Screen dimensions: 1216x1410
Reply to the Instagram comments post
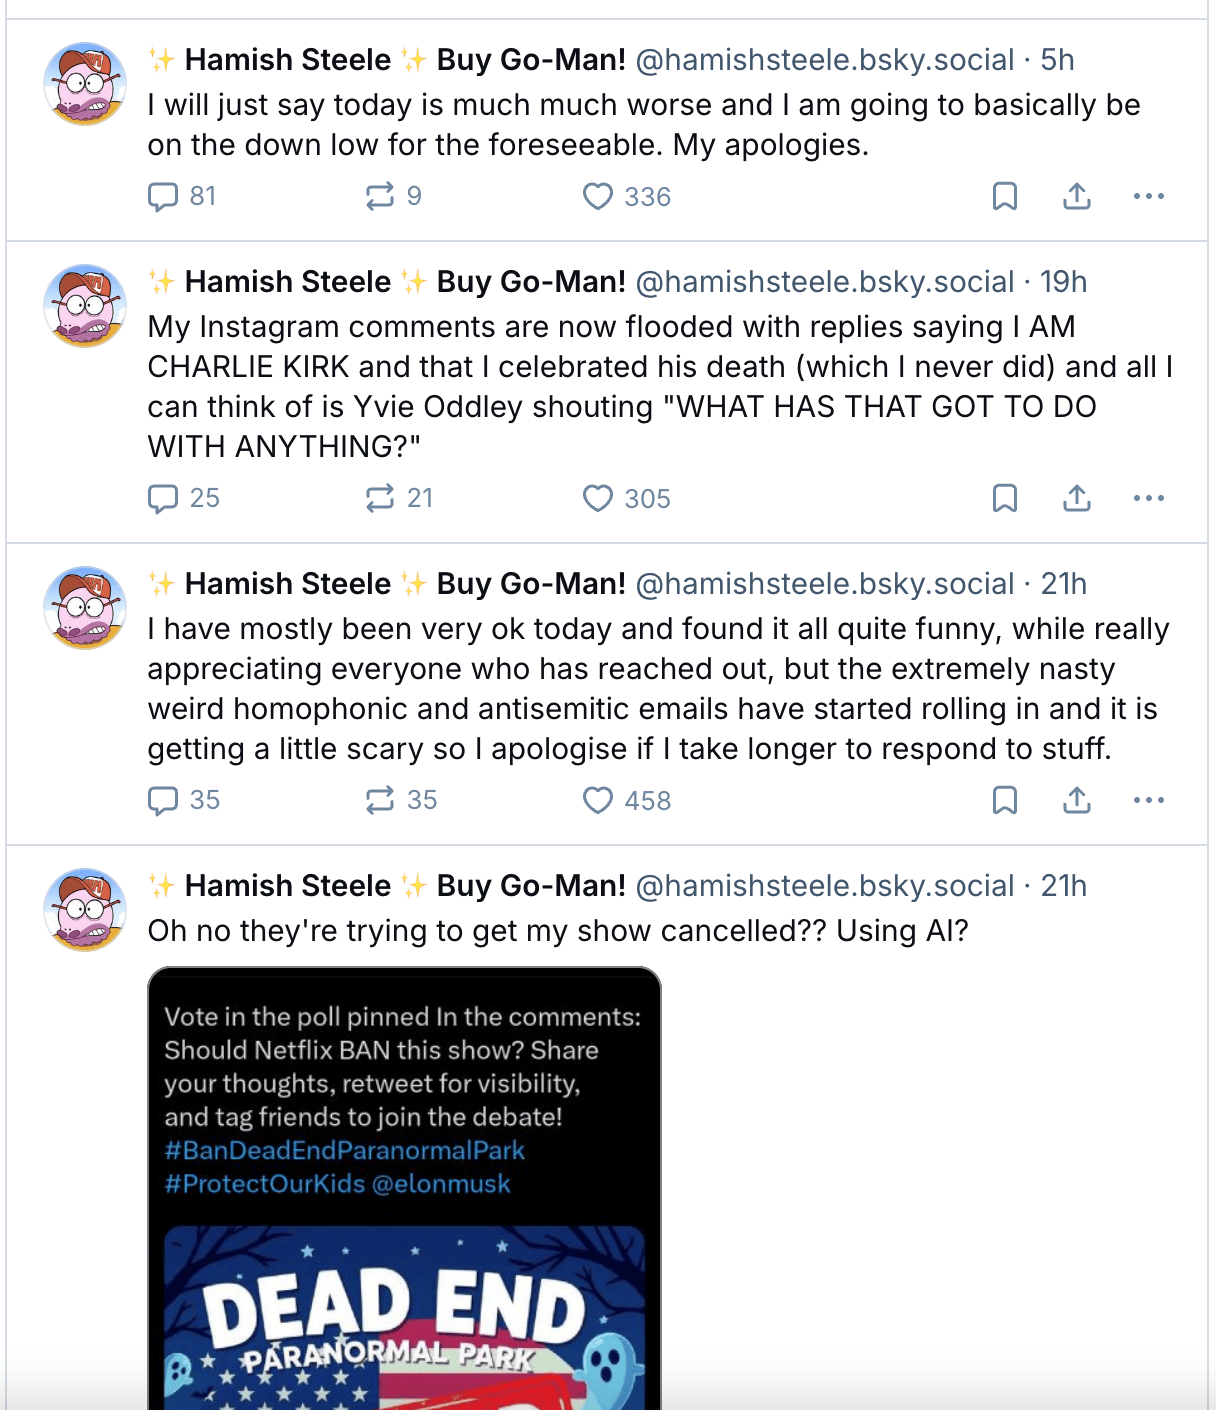point(163,498)
